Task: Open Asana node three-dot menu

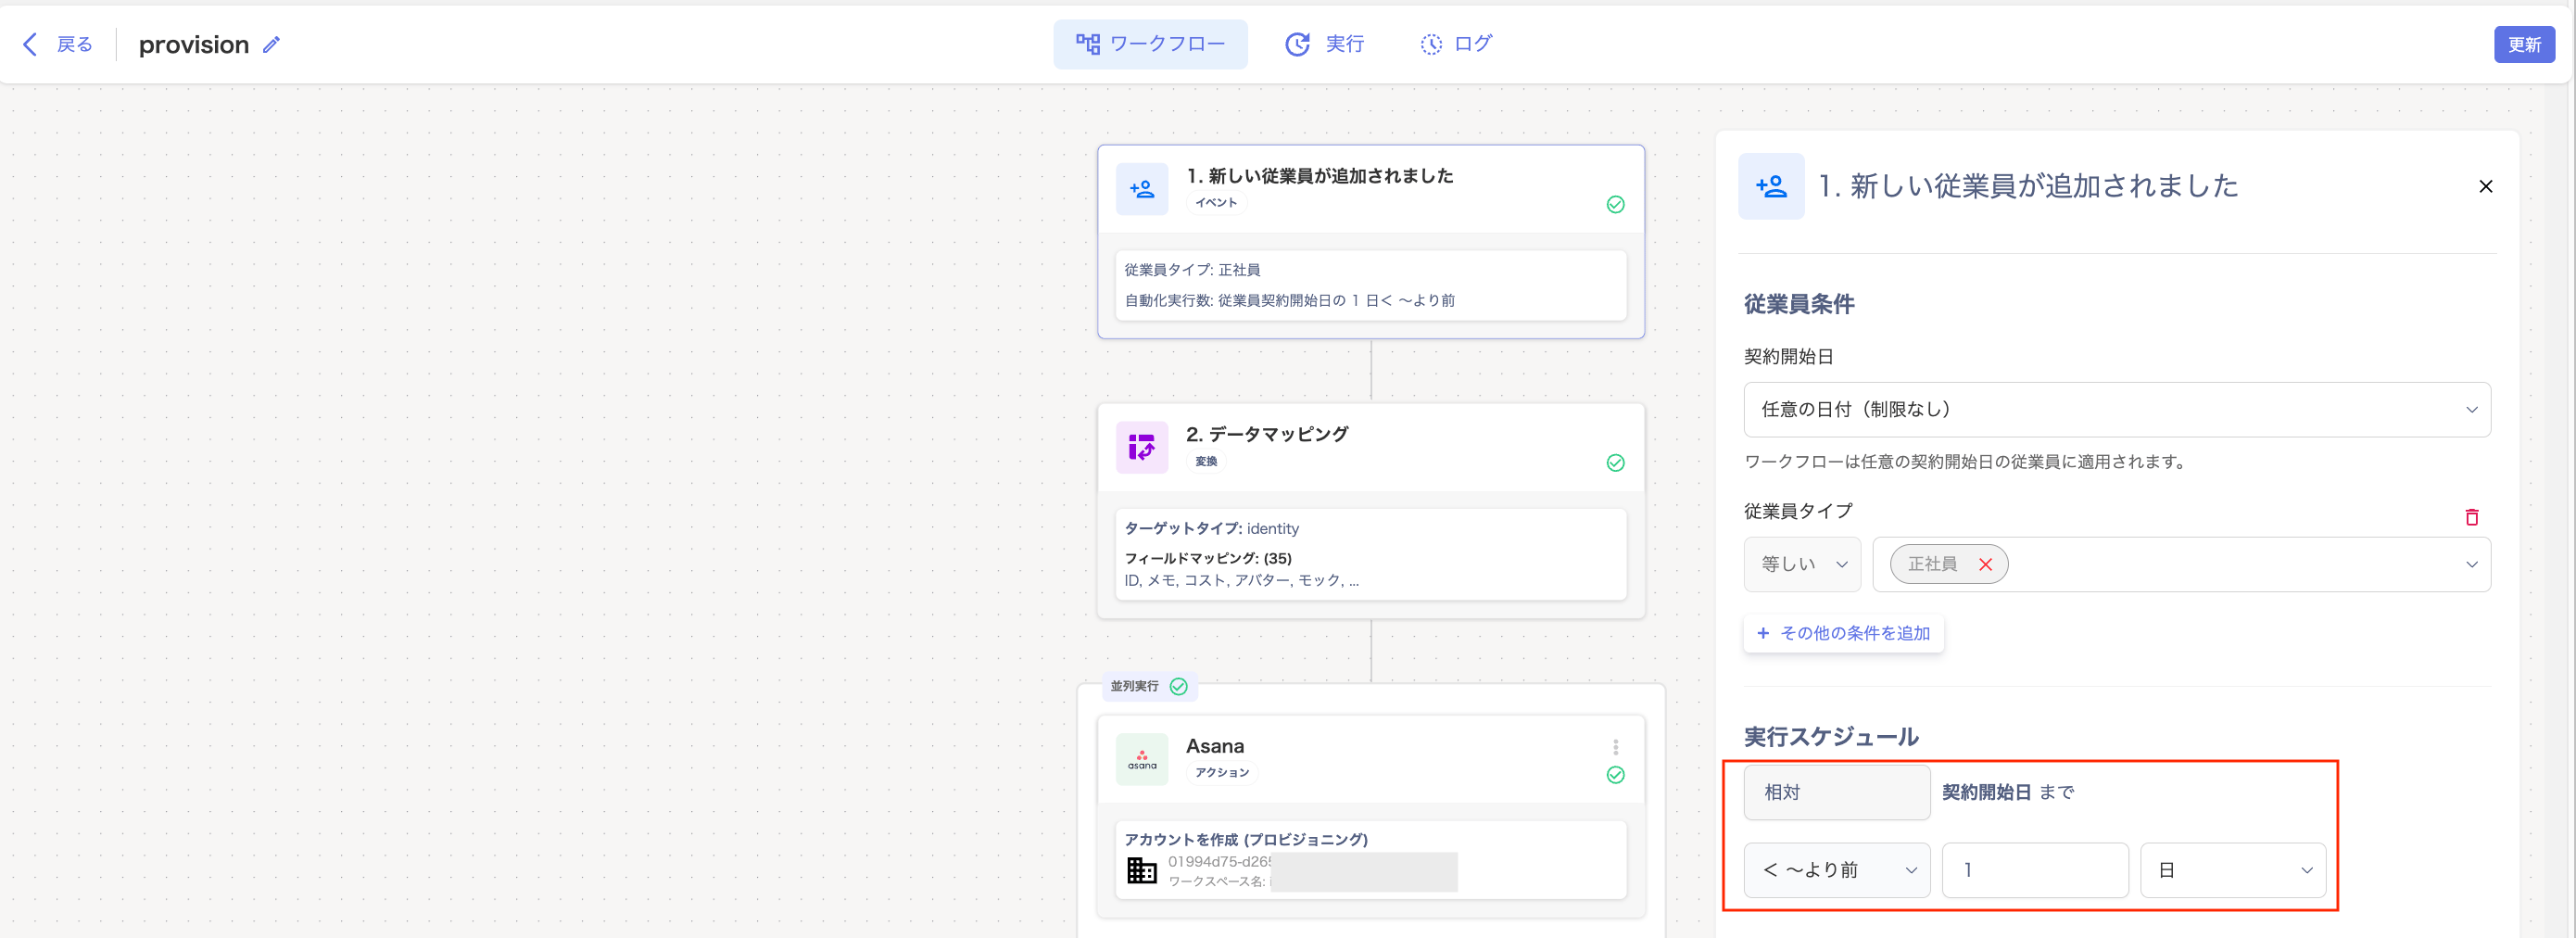Action: (1615, 747)
